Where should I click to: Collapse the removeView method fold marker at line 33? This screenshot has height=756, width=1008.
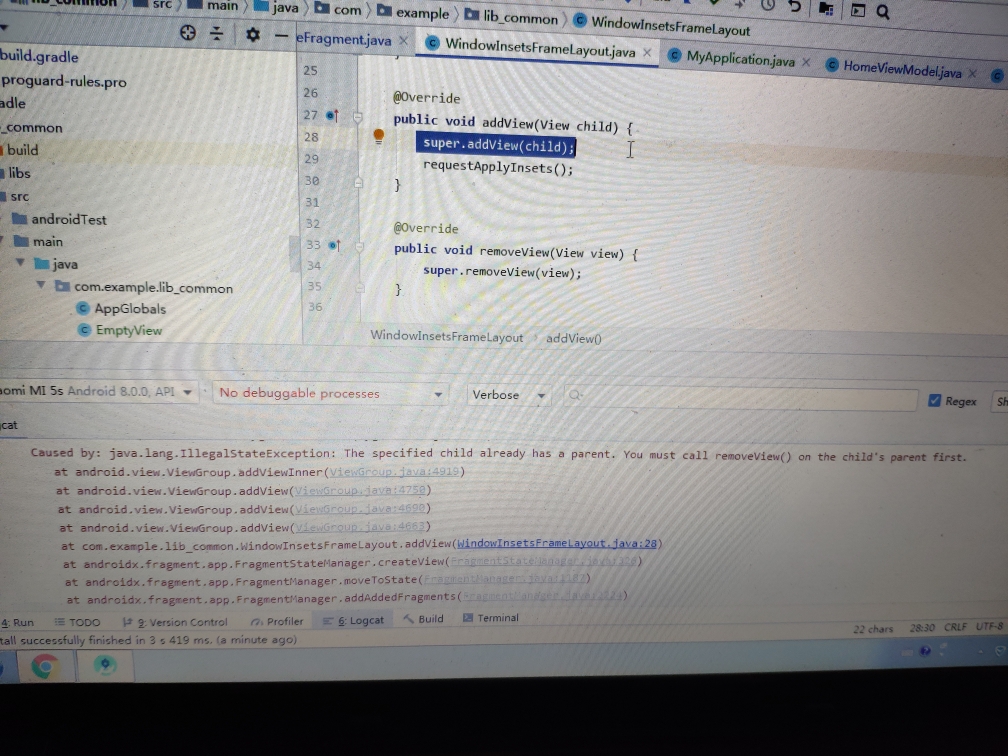click(x=359, y=246)
